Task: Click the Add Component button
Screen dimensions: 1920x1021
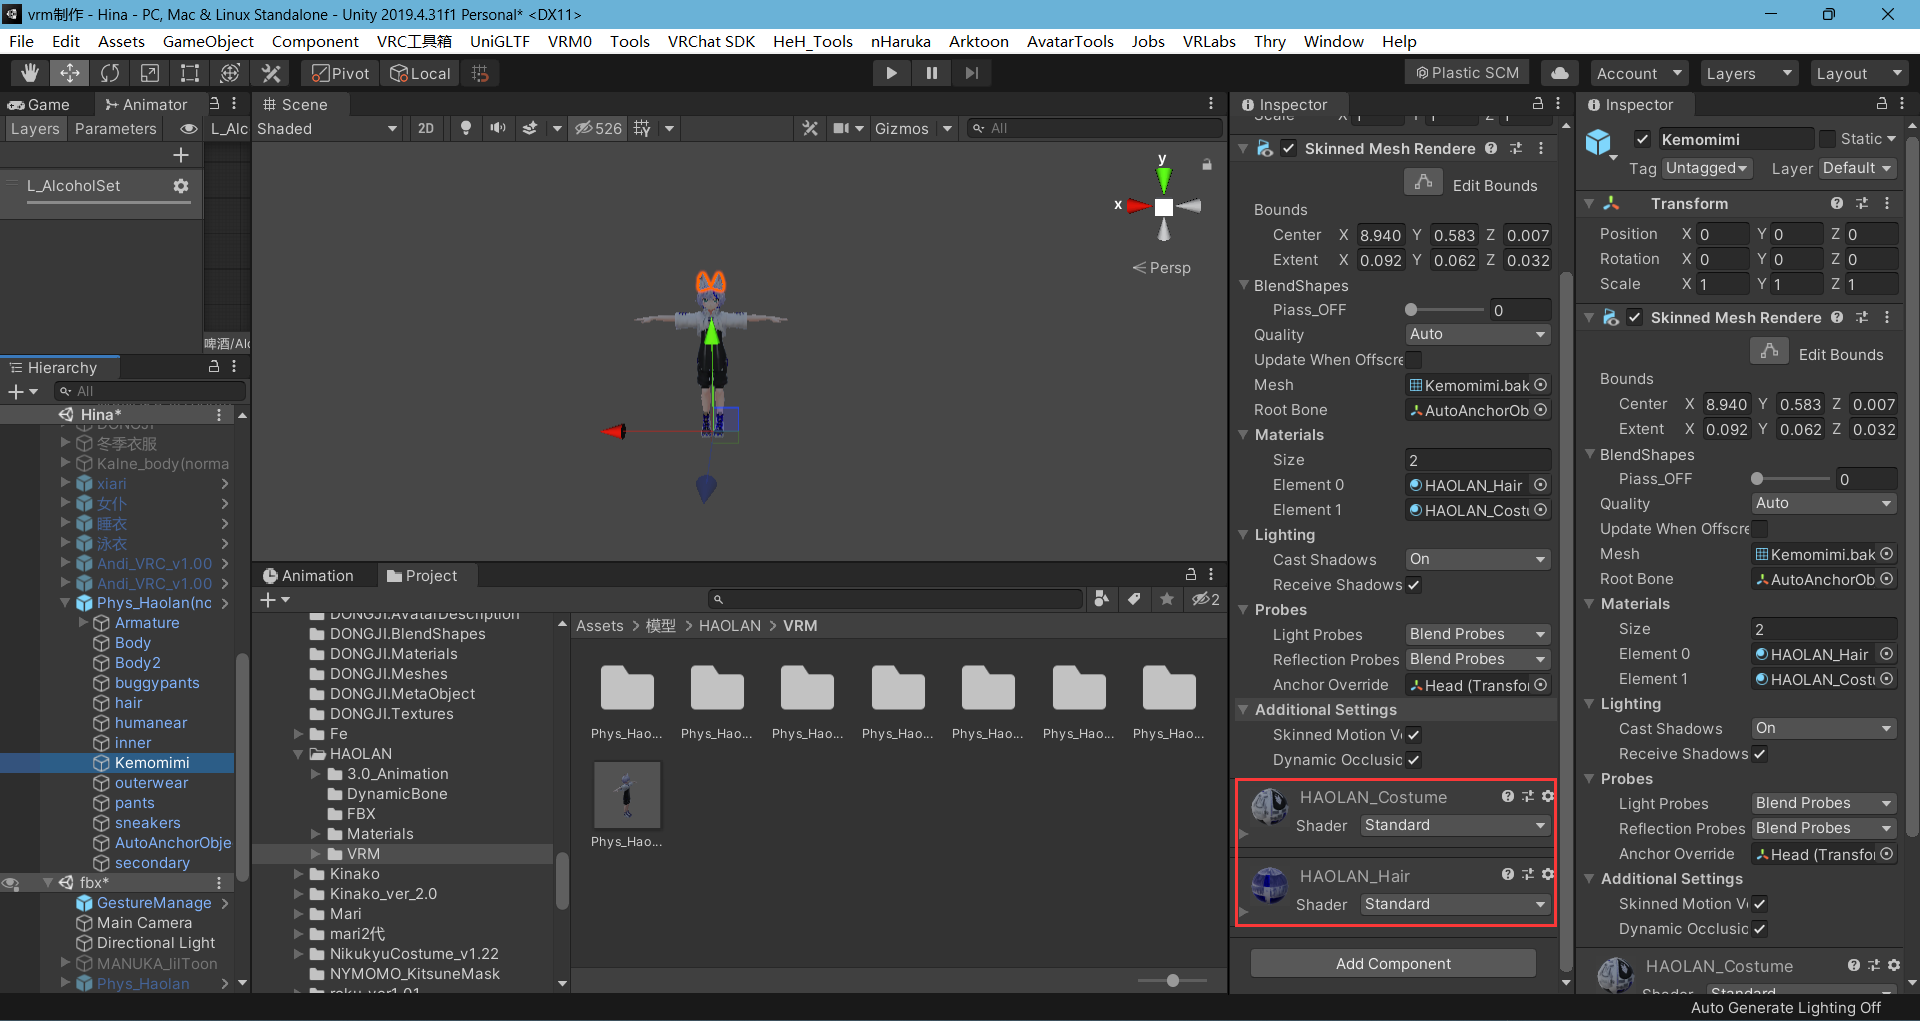Action: point(1393,963)
